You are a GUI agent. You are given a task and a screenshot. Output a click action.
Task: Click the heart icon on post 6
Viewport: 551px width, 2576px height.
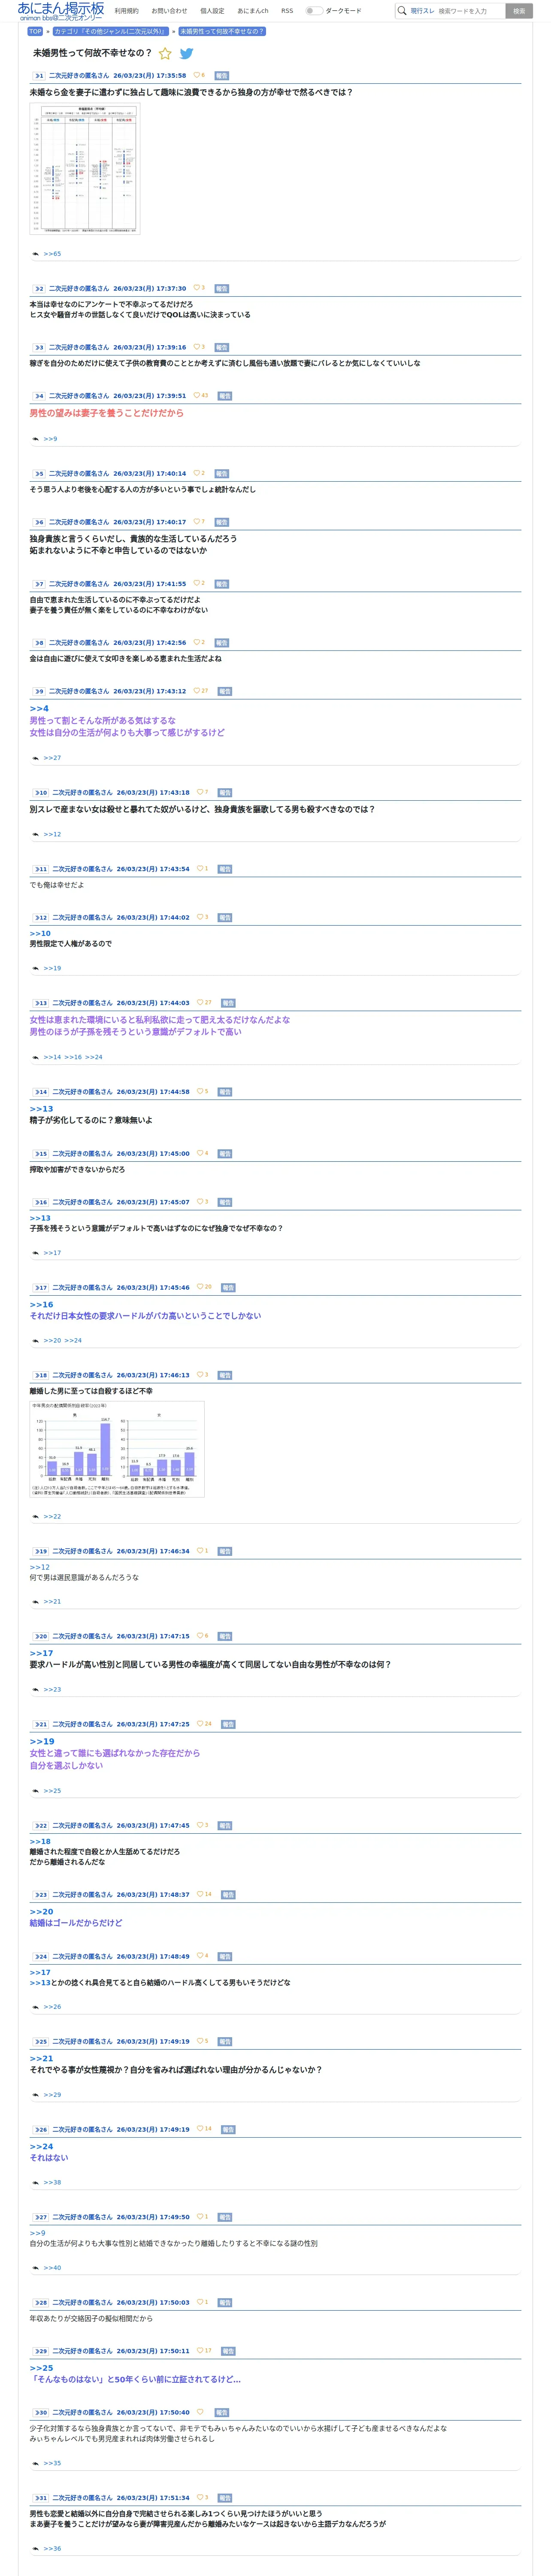[x=196, y=522]
